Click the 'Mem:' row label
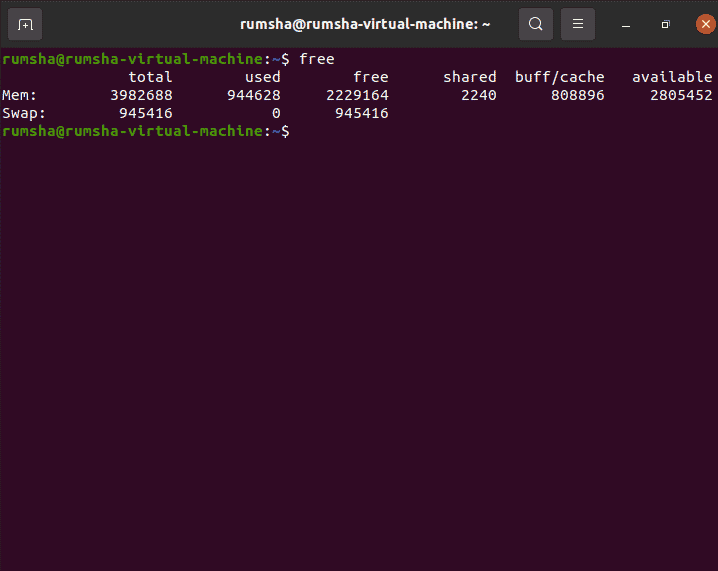 (19, 95)
